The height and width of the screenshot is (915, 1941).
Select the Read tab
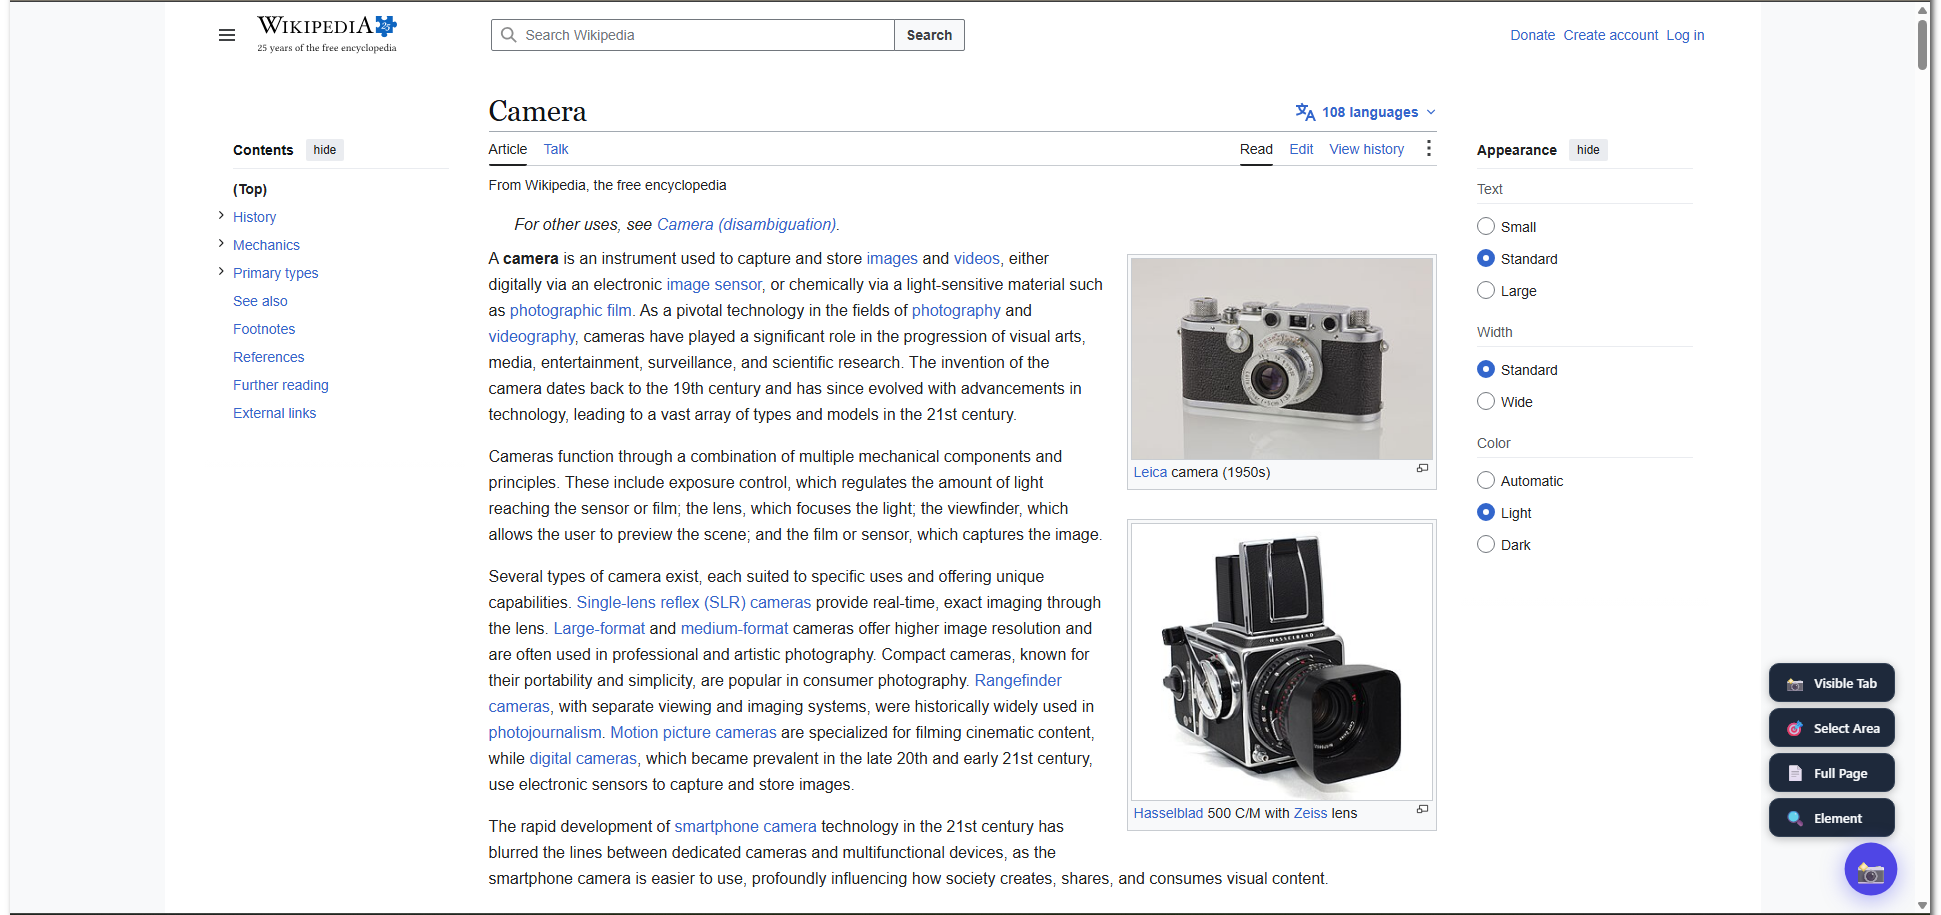tap(1256, 149)
